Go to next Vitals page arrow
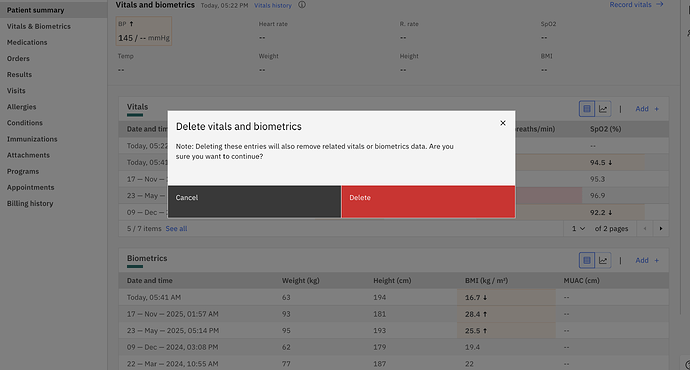This screenshot has height=370, width=690. [x=661, y=229]
